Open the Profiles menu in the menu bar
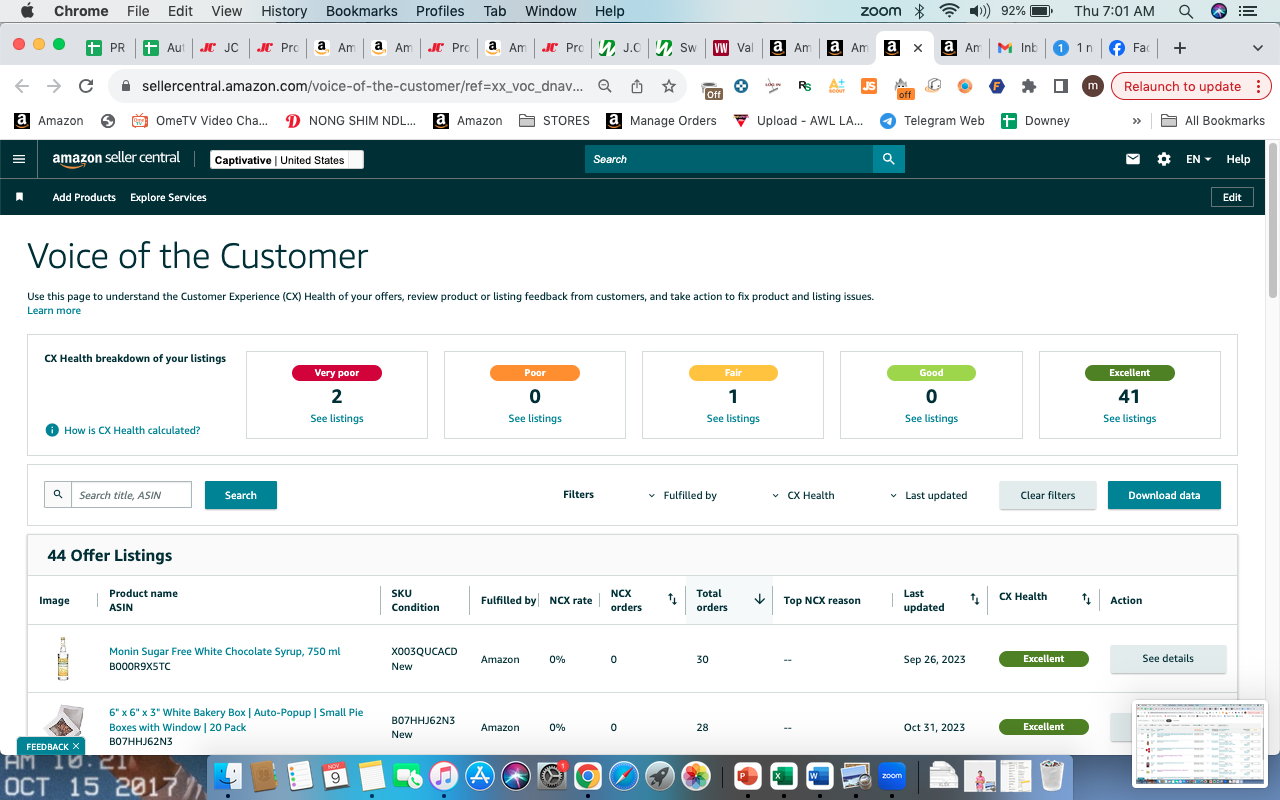Viewport: 1280px width, 800px height. tap(441, 11)
